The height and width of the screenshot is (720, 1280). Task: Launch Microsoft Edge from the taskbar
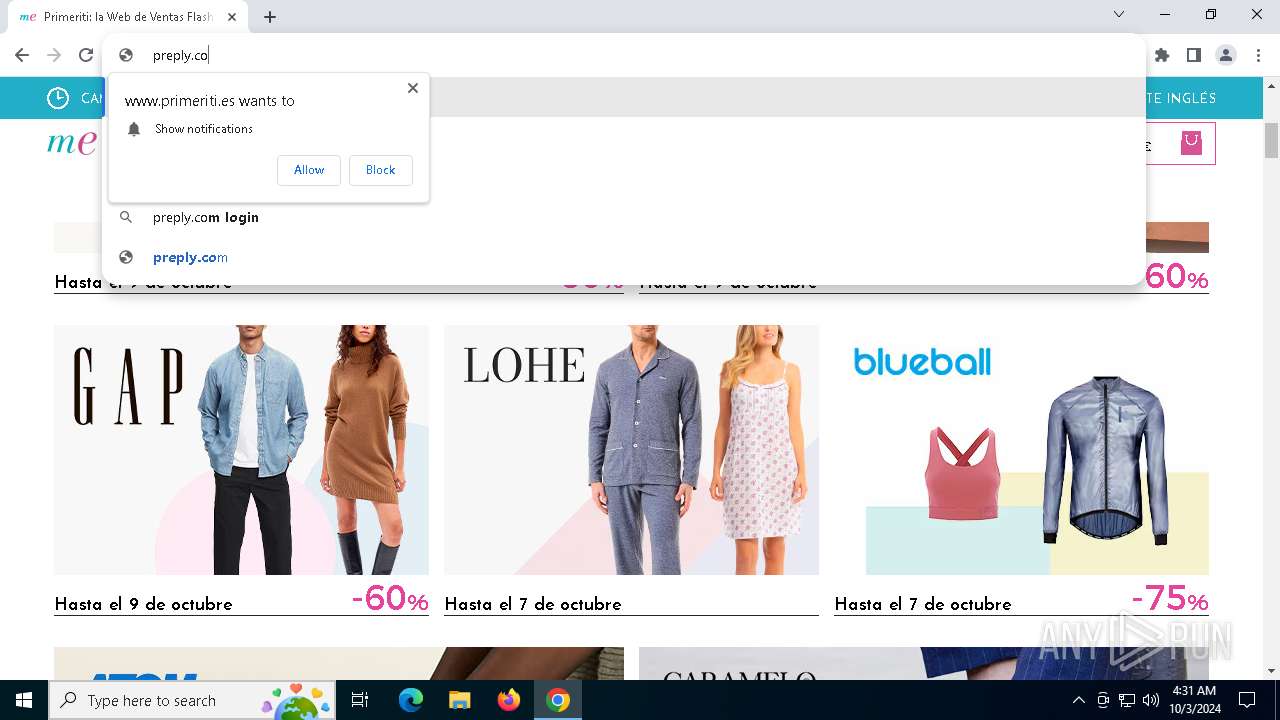point(411,700)
